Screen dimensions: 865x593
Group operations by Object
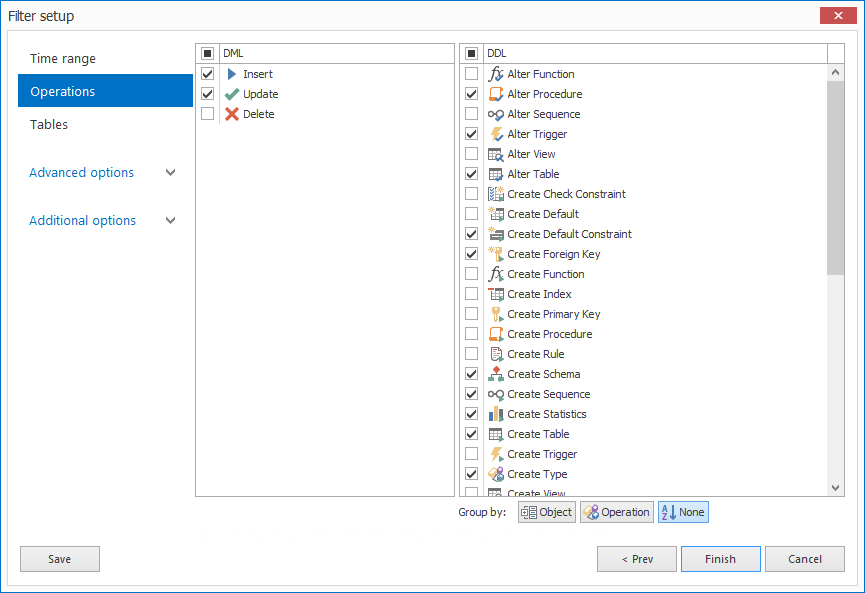click(547, 512)
